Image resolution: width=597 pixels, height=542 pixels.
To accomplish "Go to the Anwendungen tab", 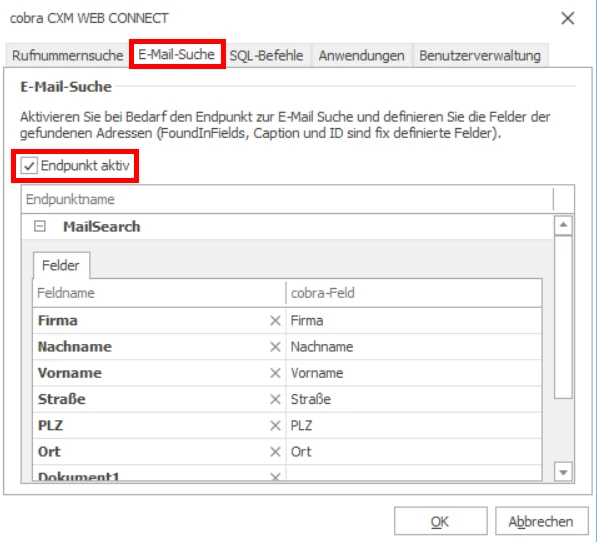I will [x=361, y=56].
